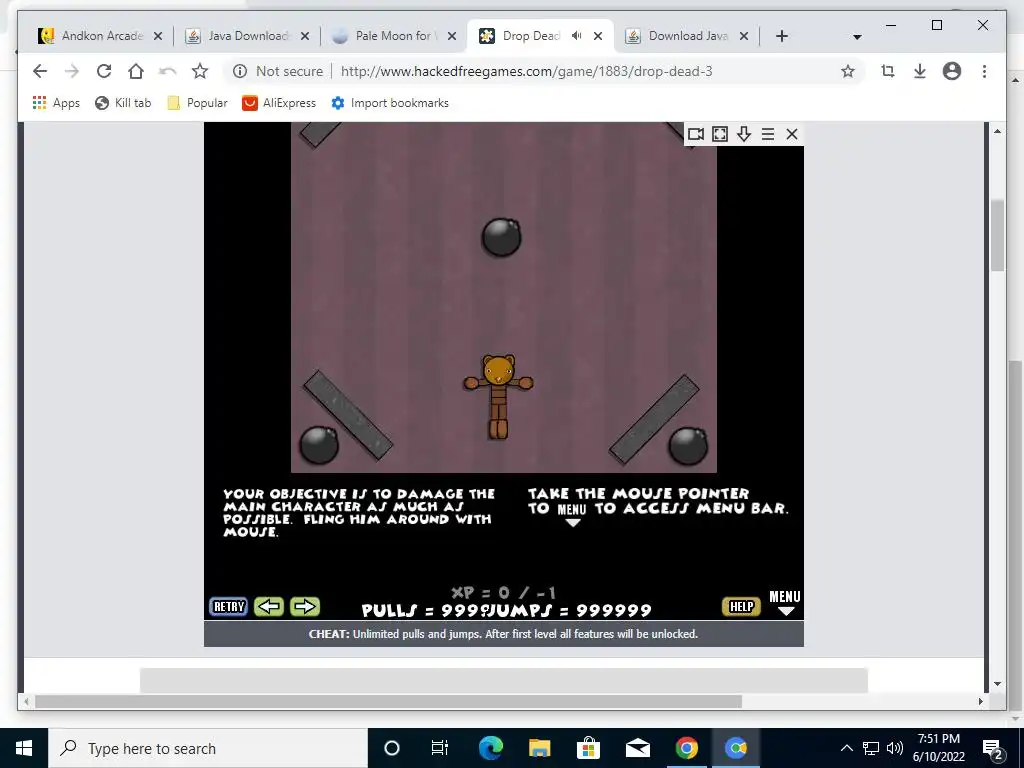Click Kill tab bookmark
The image size is (1024, 768).
point(123,103)
